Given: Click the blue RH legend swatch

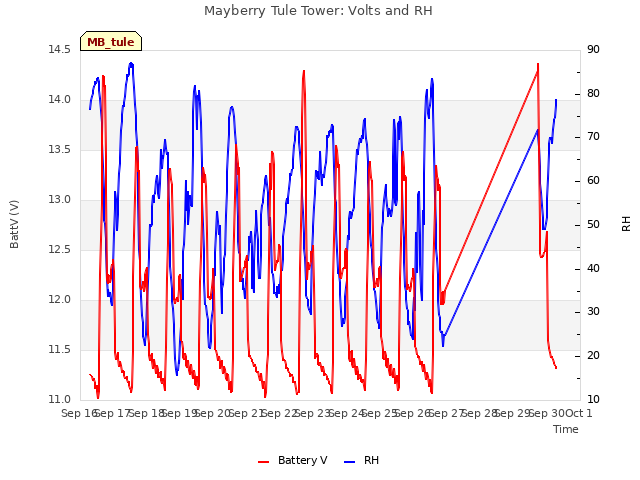Looking at the screenshot, I should 350,462.
